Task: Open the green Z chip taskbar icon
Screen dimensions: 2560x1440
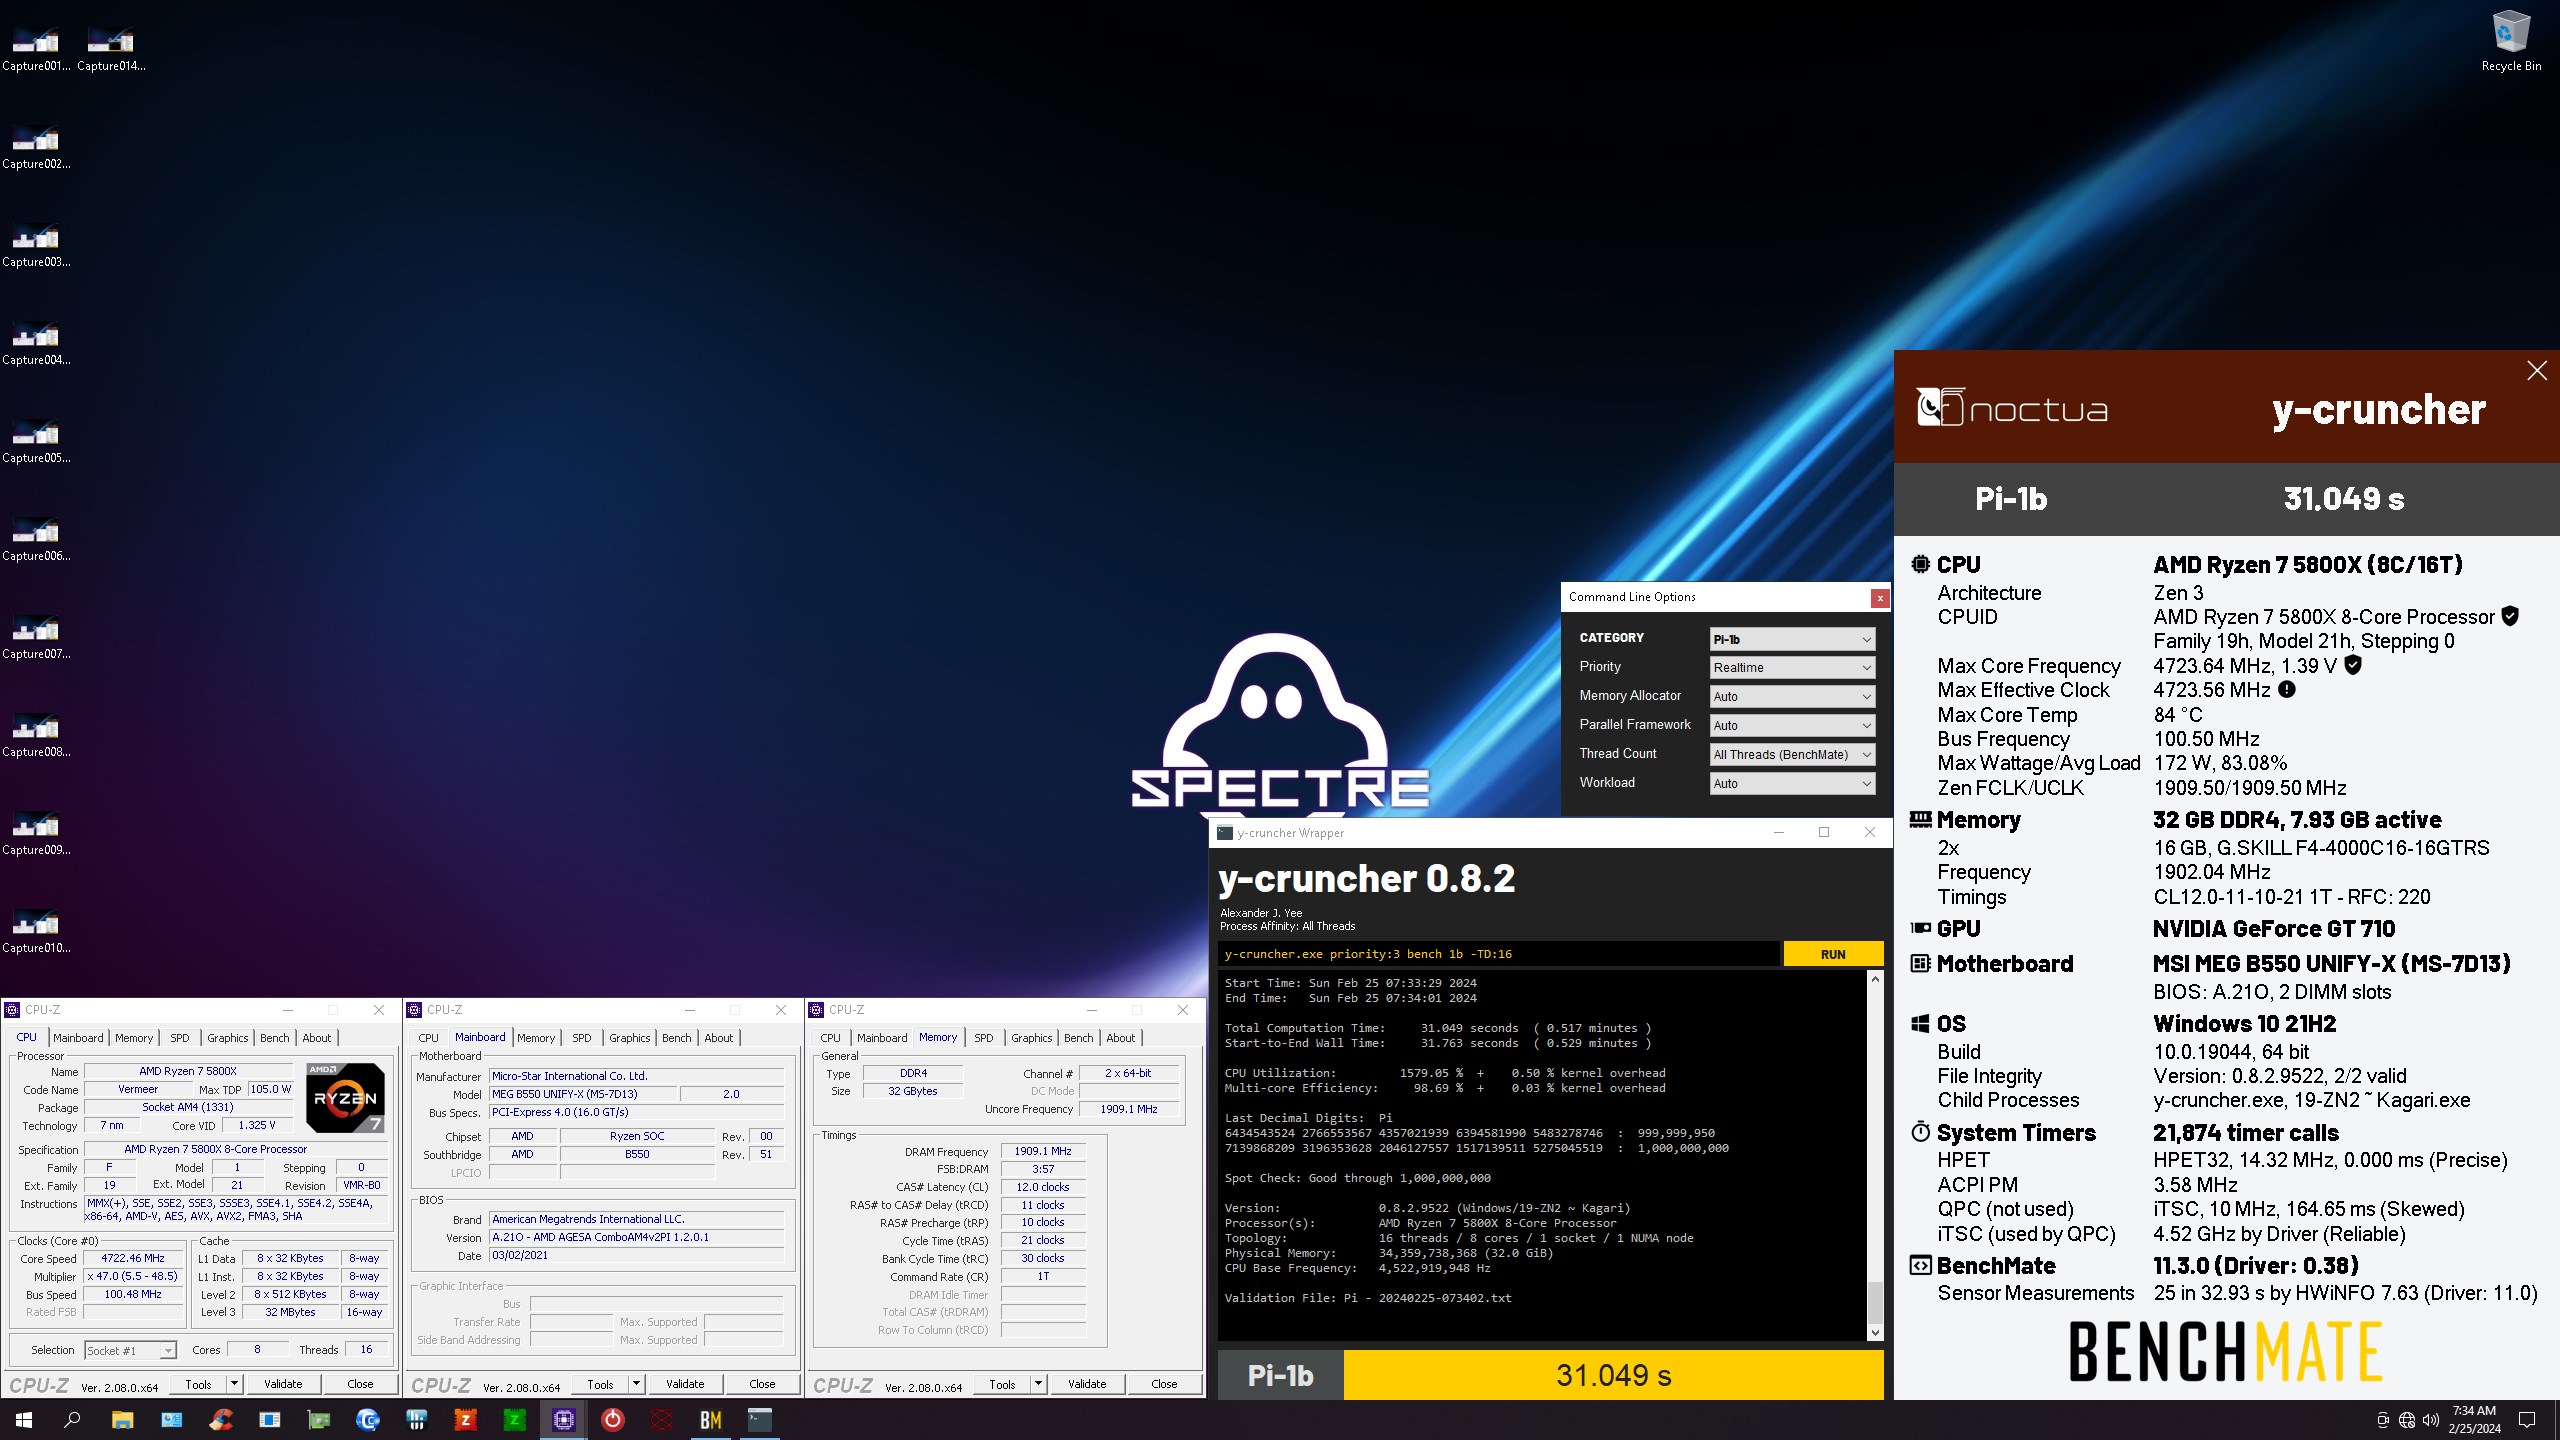Action: (515, 1420)
